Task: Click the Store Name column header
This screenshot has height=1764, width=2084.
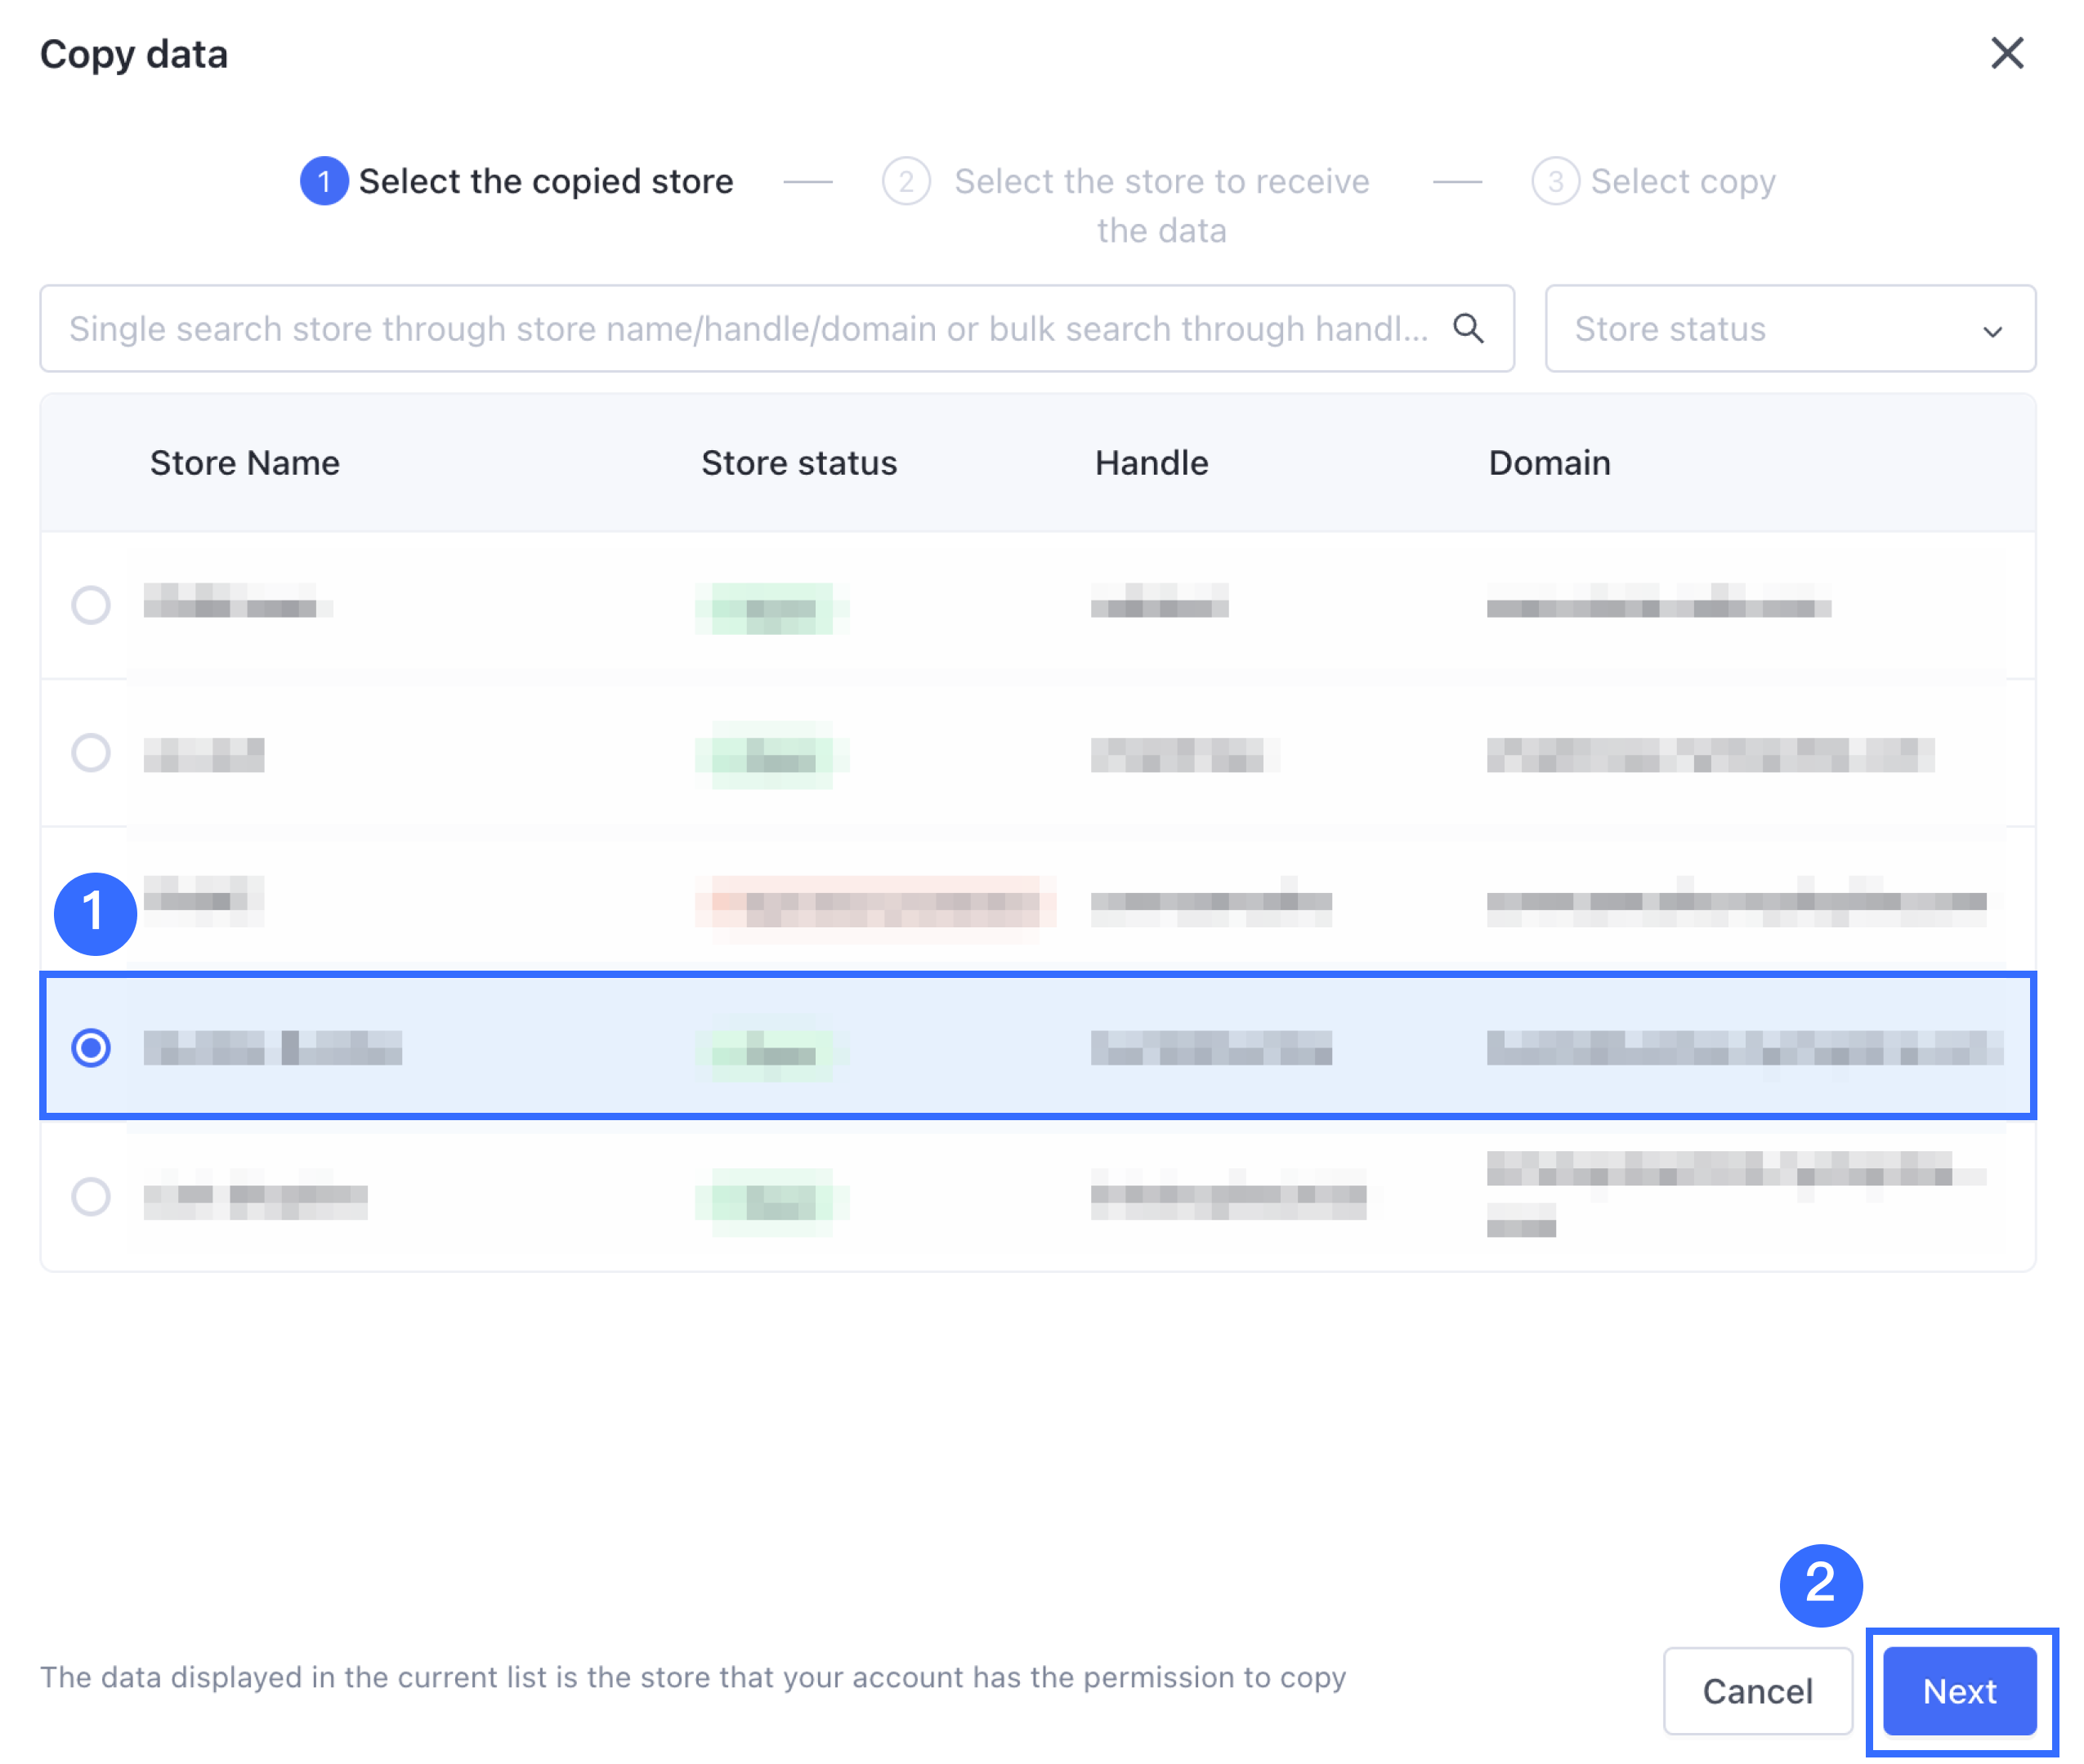Action: click(245, 463)
